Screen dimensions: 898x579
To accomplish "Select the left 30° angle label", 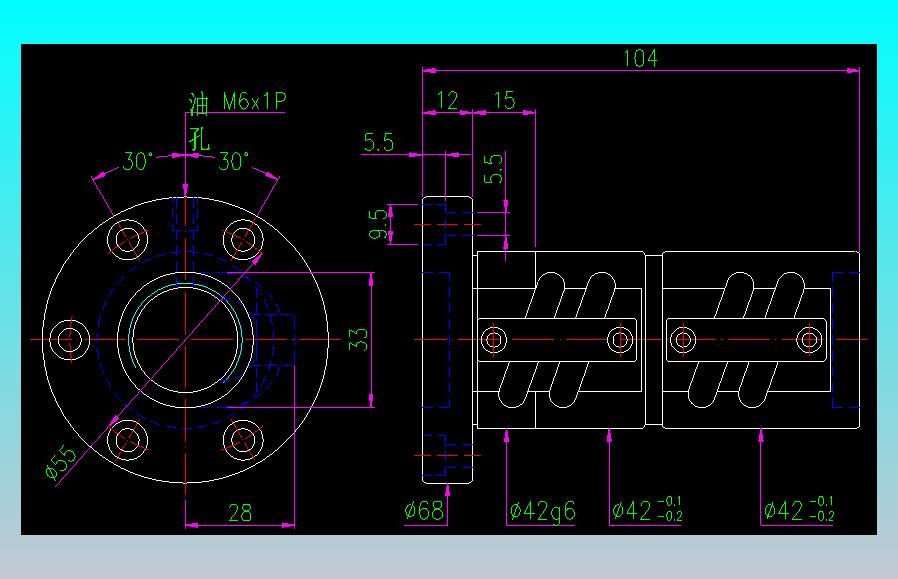I will click(x=138, y=162).
